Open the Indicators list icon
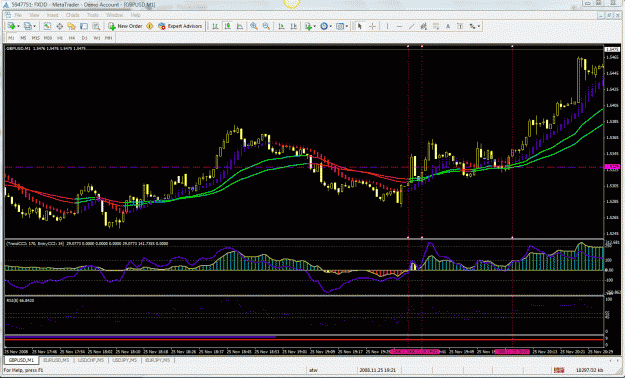Screen dimensions: 625x378 pyautogui.click(x=308, y=26)
